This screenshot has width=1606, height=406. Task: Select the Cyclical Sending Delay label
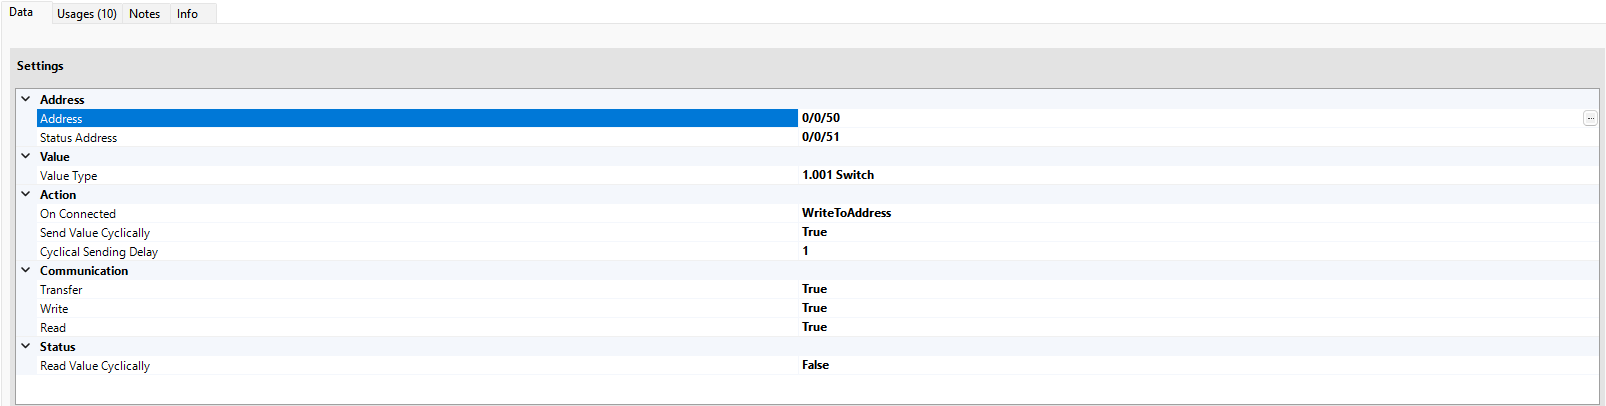[99, 252]
